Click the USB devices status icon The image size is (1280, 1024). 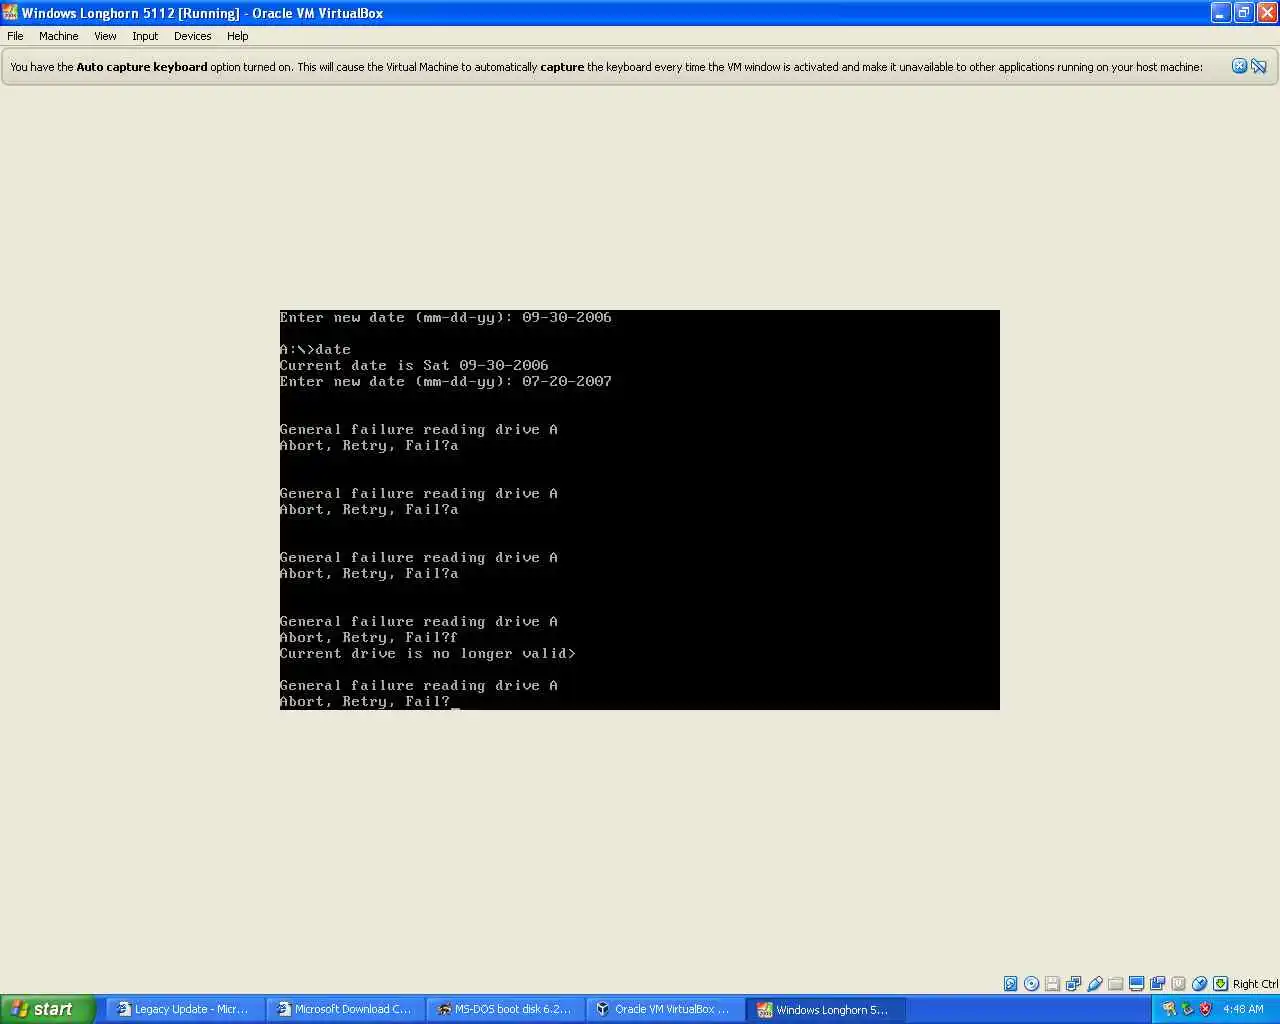pos(1095,984)
